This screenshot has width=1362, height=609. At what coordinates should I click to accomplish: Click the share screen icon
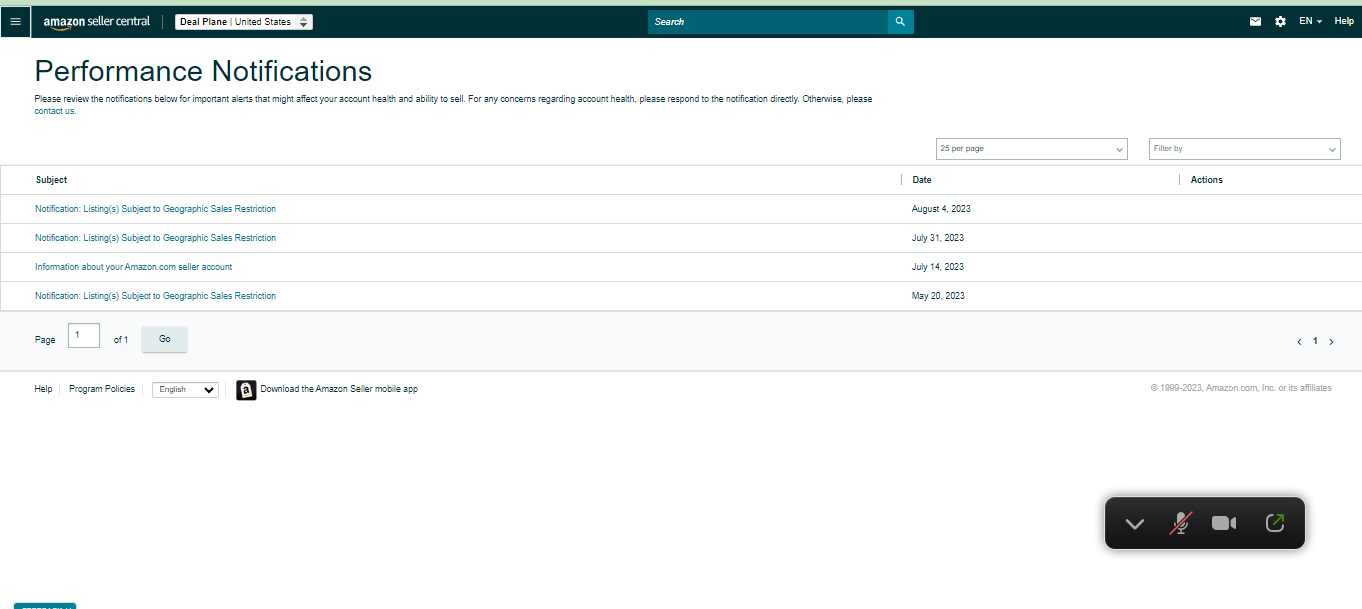click(x=1274, y=522)
